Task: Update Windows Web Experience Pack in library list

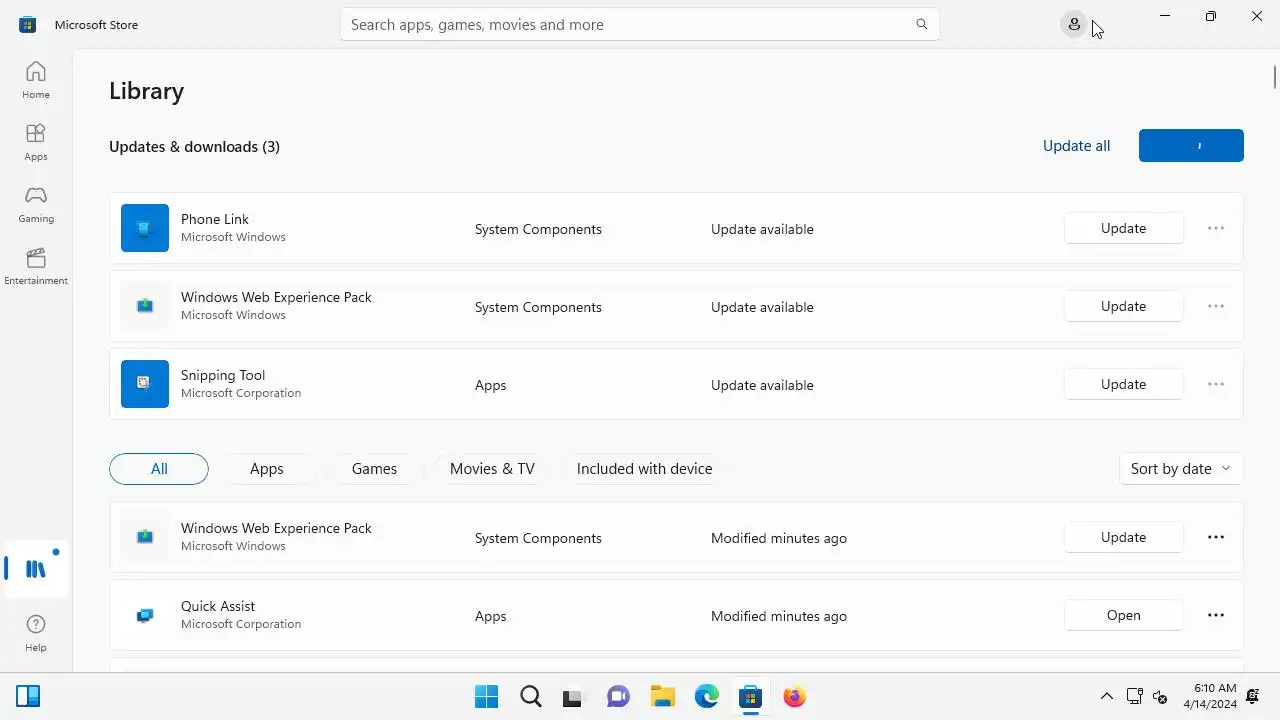Action: [x=1124, y=537]
